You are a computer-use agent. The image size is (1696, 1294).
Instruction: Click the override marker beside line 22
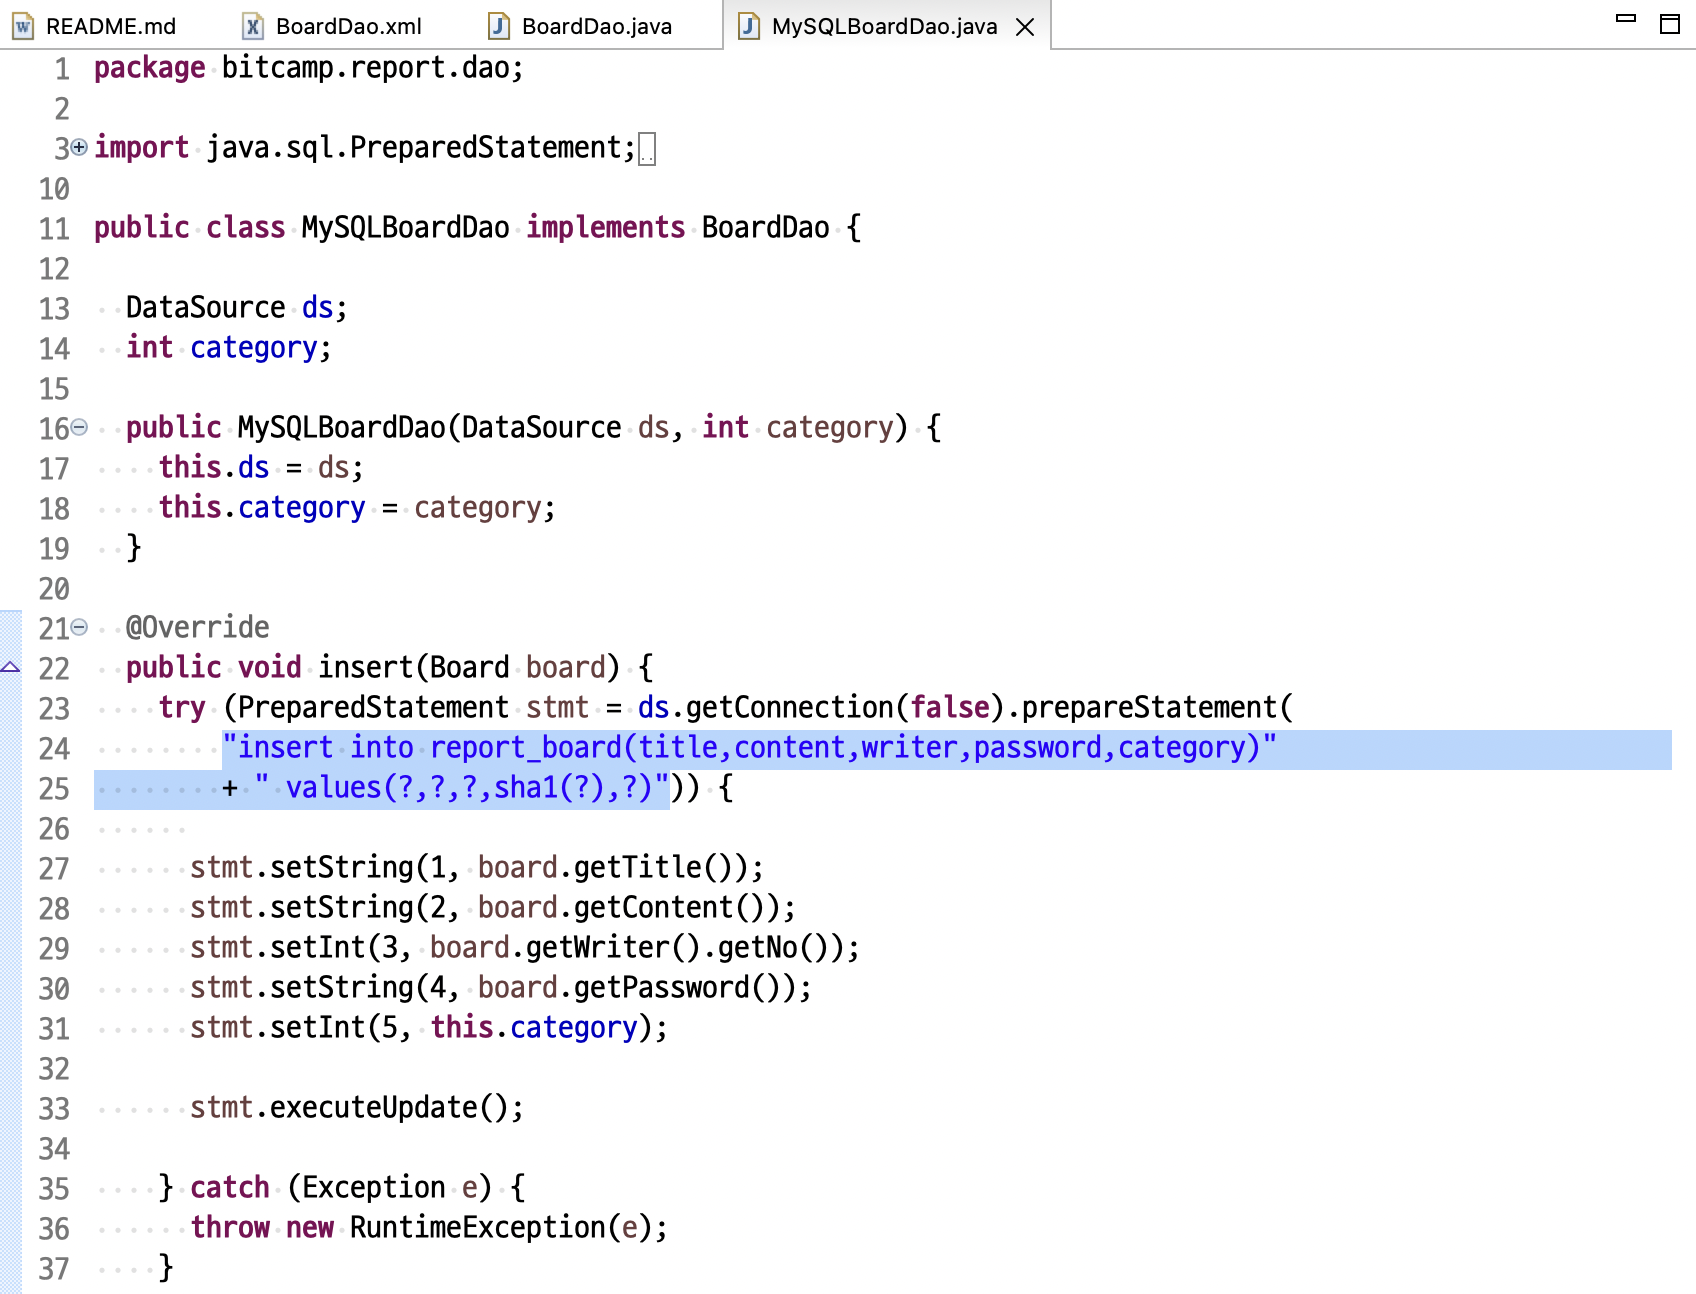(10, 667)
